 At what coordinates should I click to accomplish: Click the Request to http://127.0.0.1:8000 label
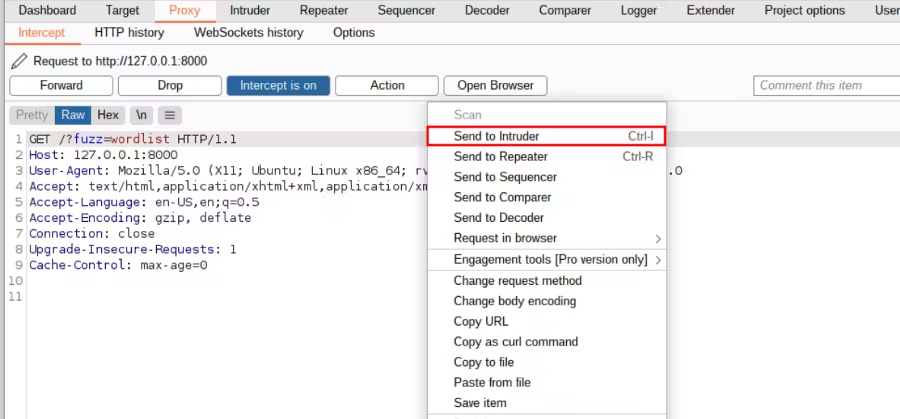coord(120,61)
